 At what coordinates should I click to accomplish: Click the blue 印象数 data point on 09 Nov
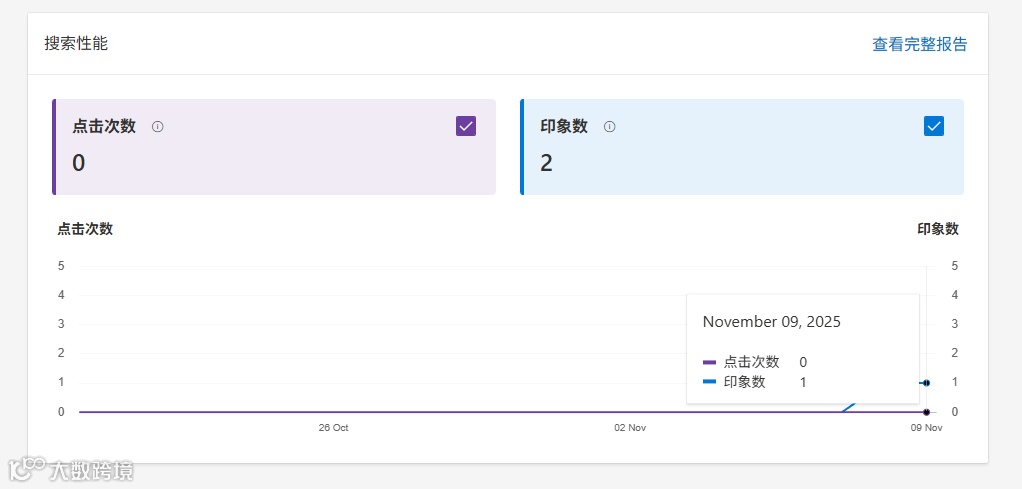(927, 383)
